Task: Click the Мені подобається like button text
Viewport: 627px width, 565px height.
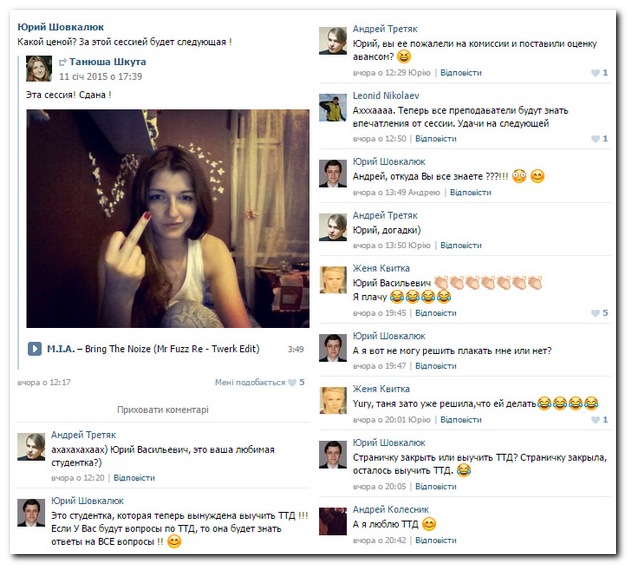Action: [250, 383]
